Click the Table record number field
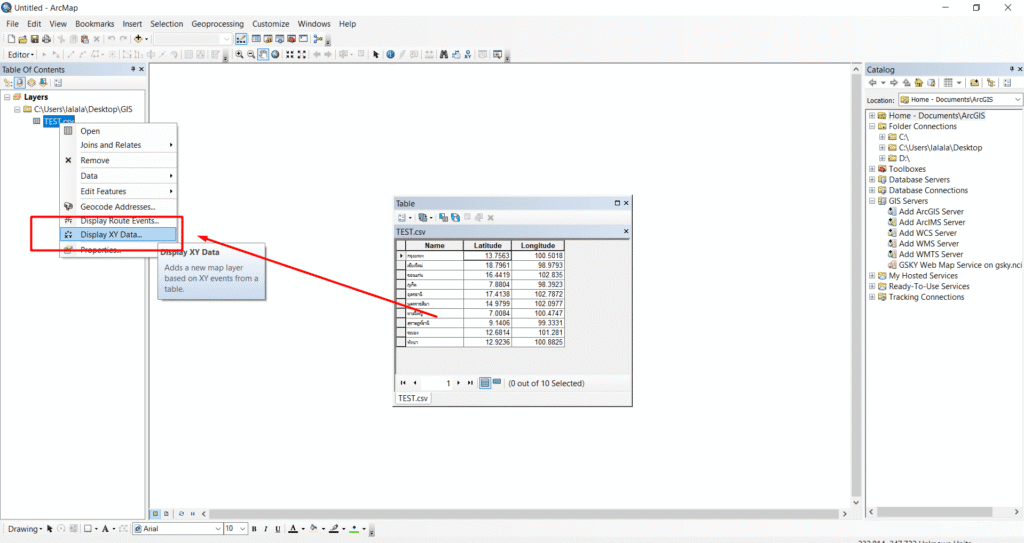The image size is (1024, 543). click(x=436, y=383)
